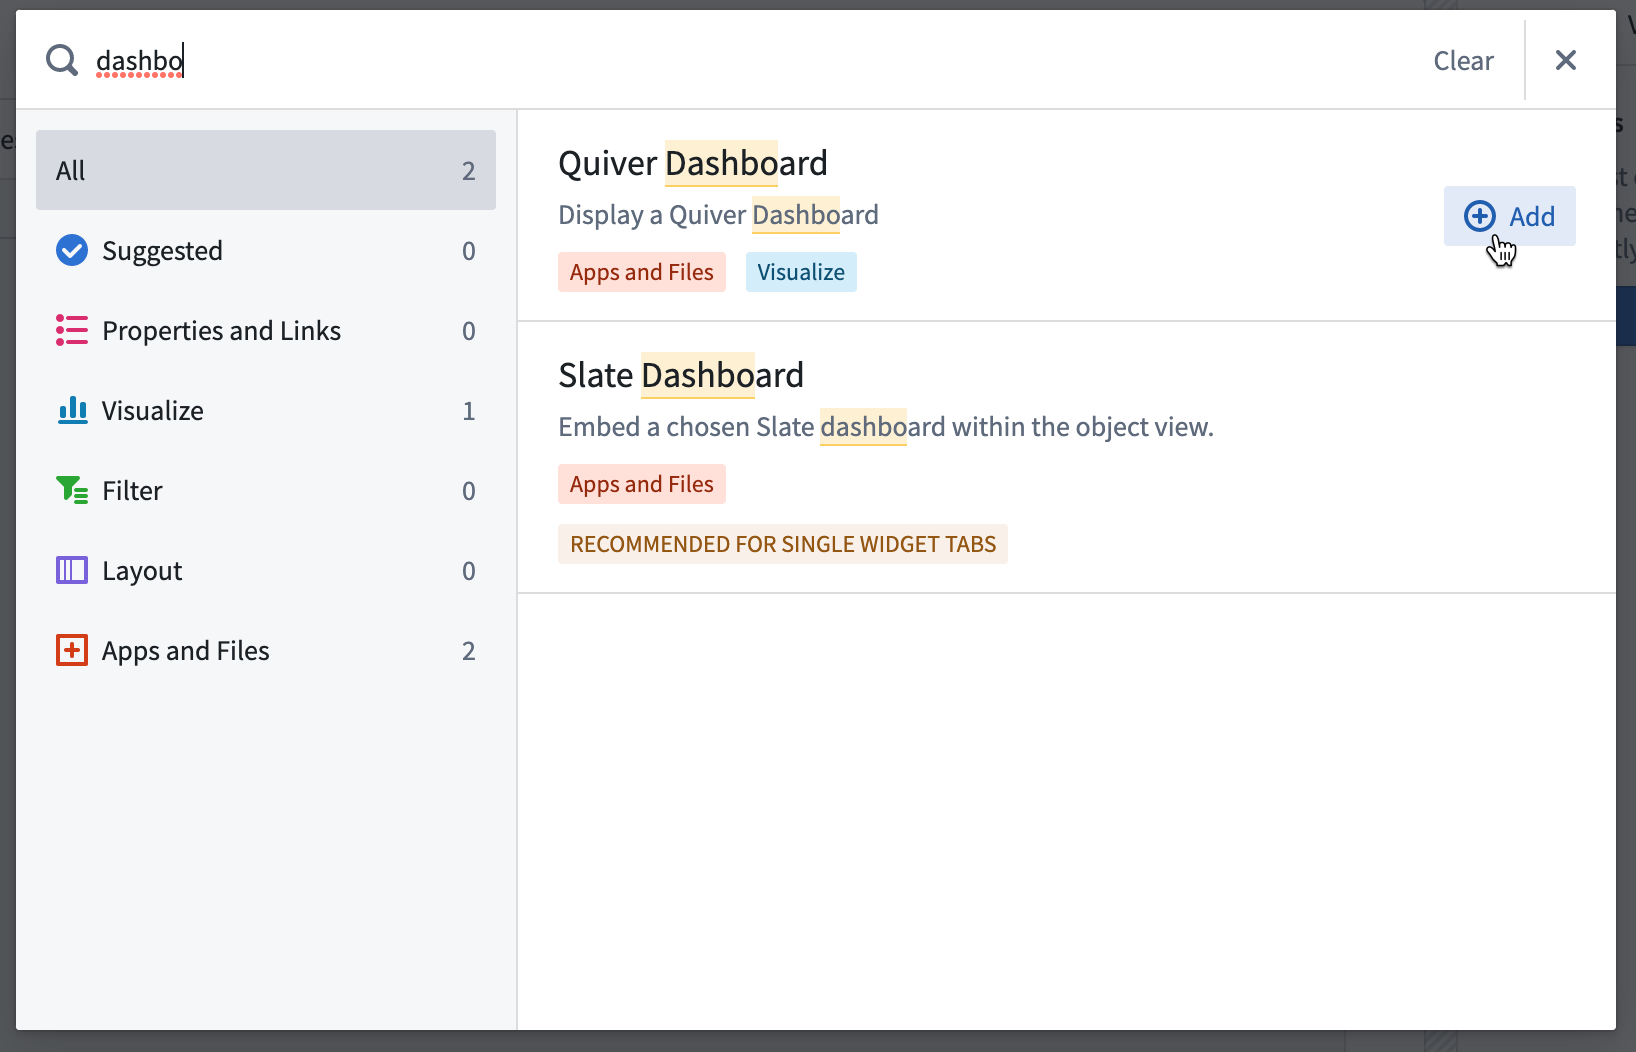Add the Quiver Dashboard widget
This screenshot has height=1052, width=1636.
click(x=1509, y=216)
